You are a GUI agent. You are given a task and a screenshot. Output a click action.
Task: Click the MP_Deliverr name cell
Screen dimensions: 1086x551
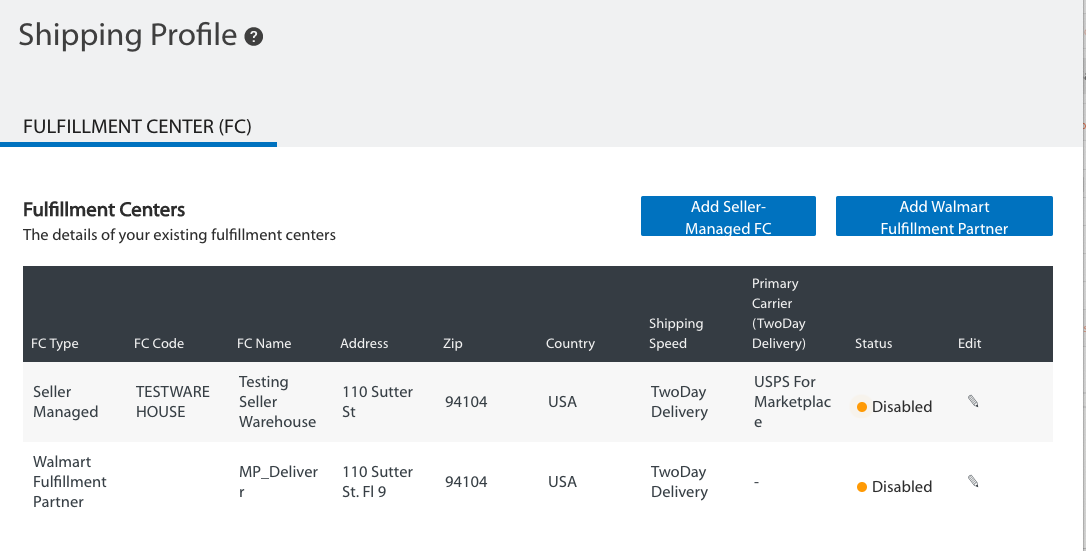278,482
